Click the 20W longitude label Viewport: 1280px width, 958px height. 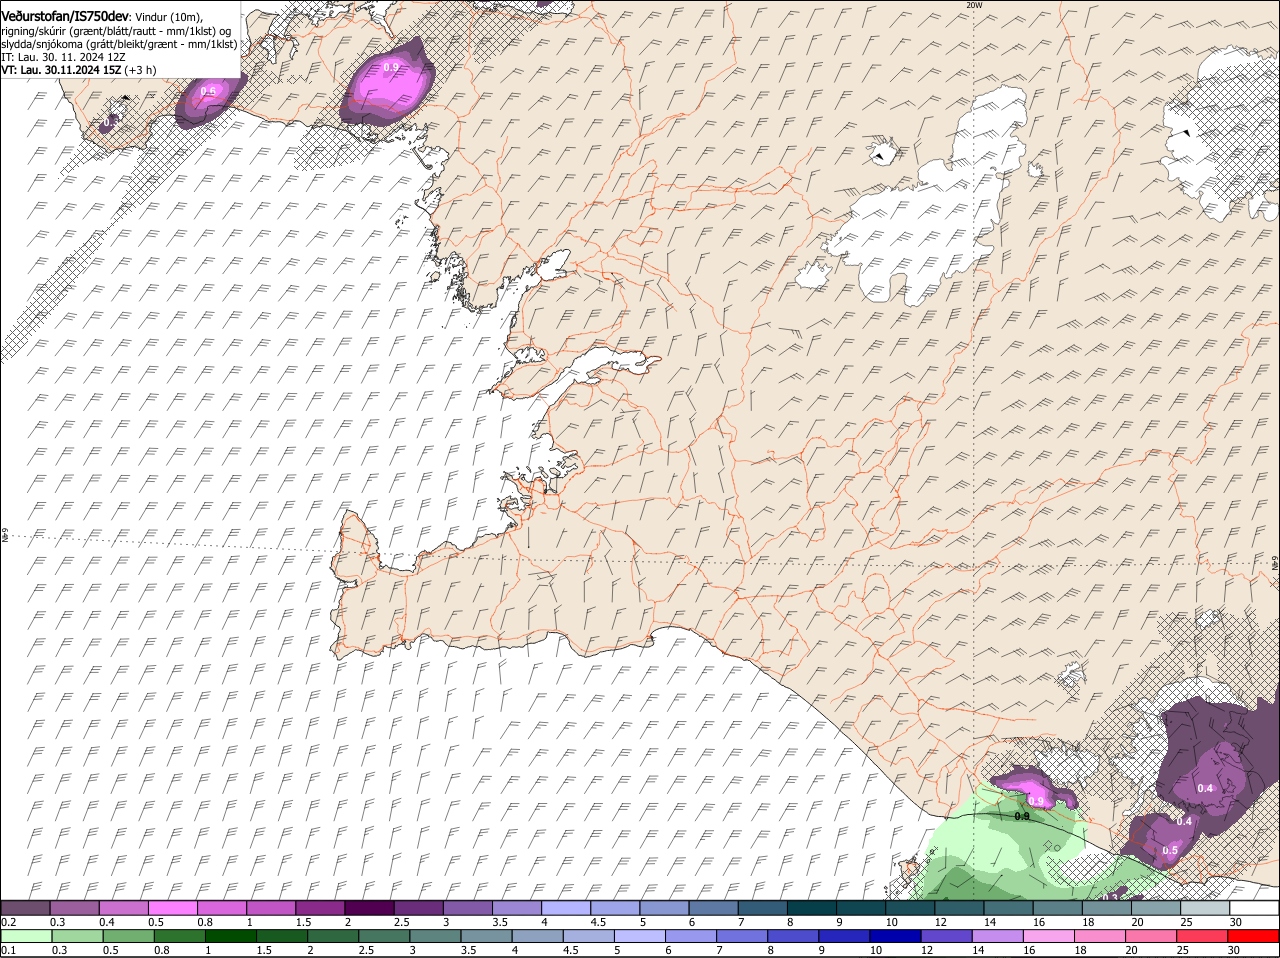[974, 5]
